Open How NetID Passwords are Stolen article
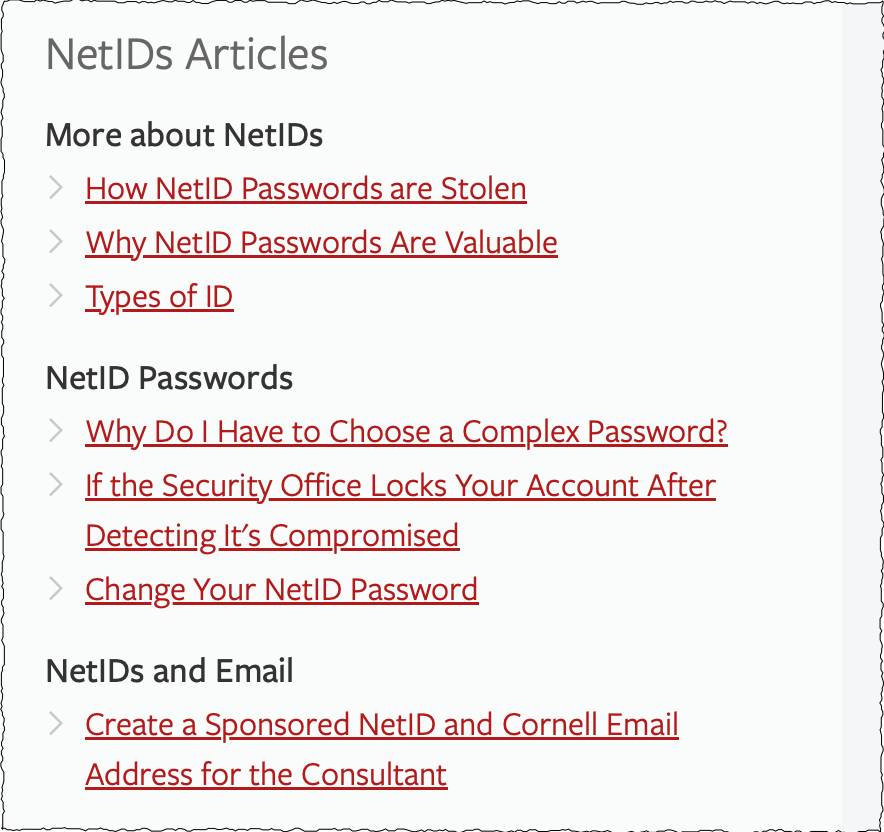884x832 pixels. tap(306, 189)
